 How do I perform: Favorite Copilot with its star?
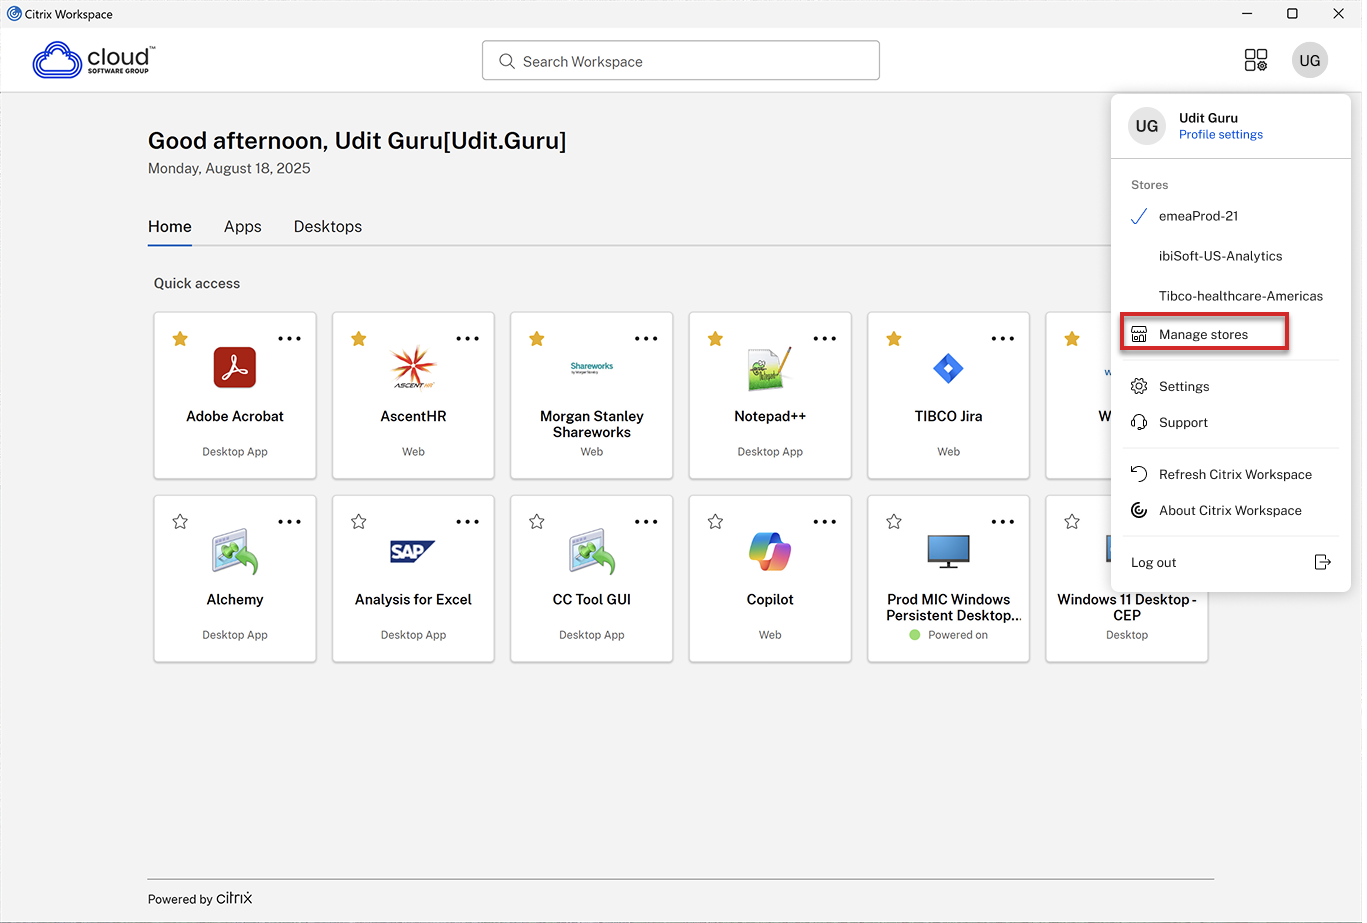[715, 522]
